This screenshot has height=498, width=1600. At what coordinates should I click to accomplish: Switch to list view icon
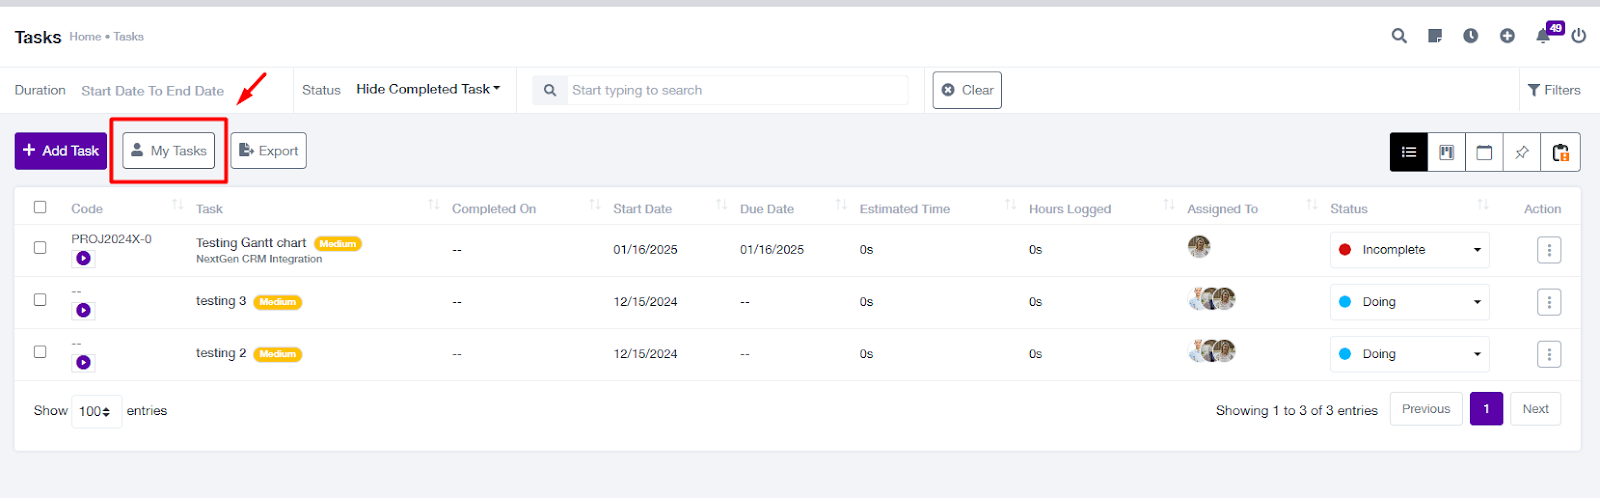tap(1409, 152)
